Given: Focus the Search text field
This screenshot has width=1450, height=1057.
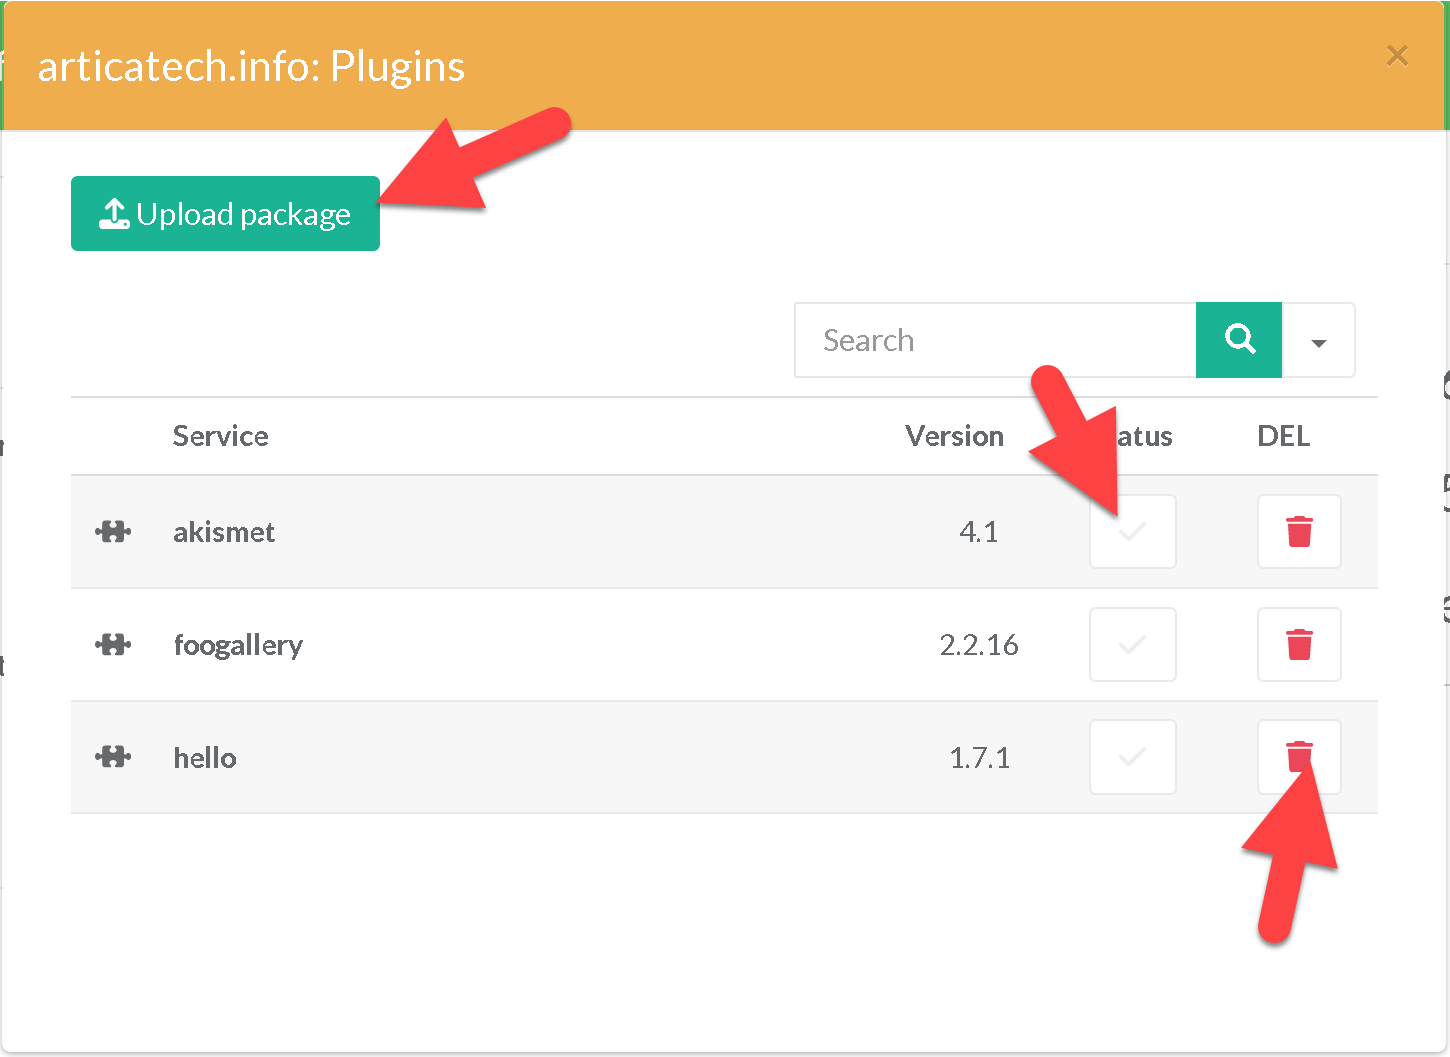Looking at the screenshot, I should pos(995,340).
